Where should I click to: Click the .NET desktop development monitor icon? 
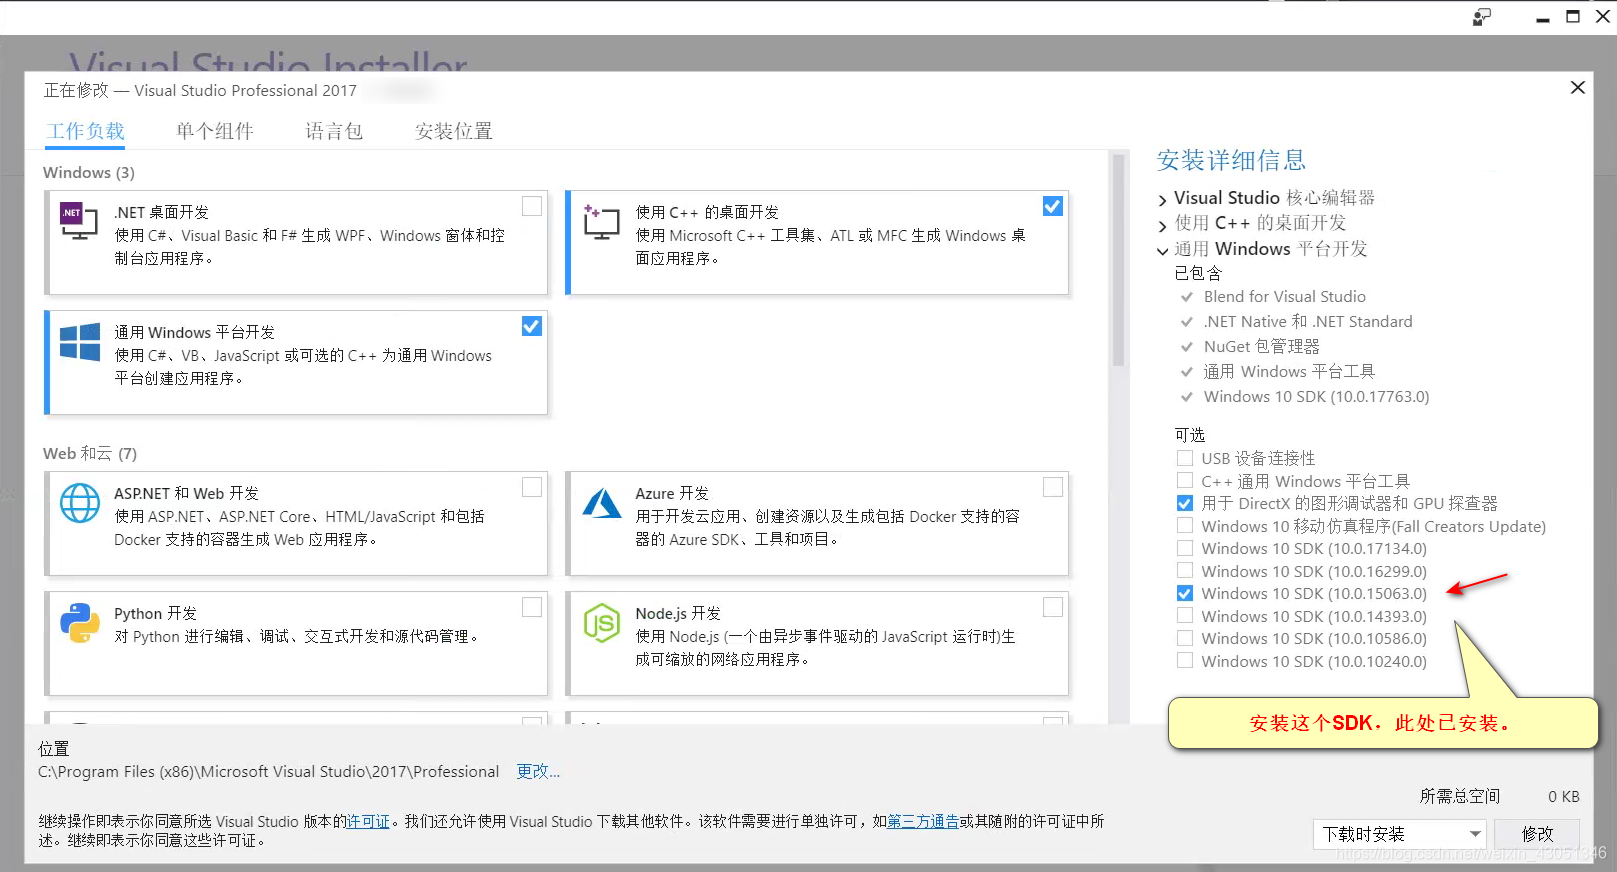click(79, 222)
